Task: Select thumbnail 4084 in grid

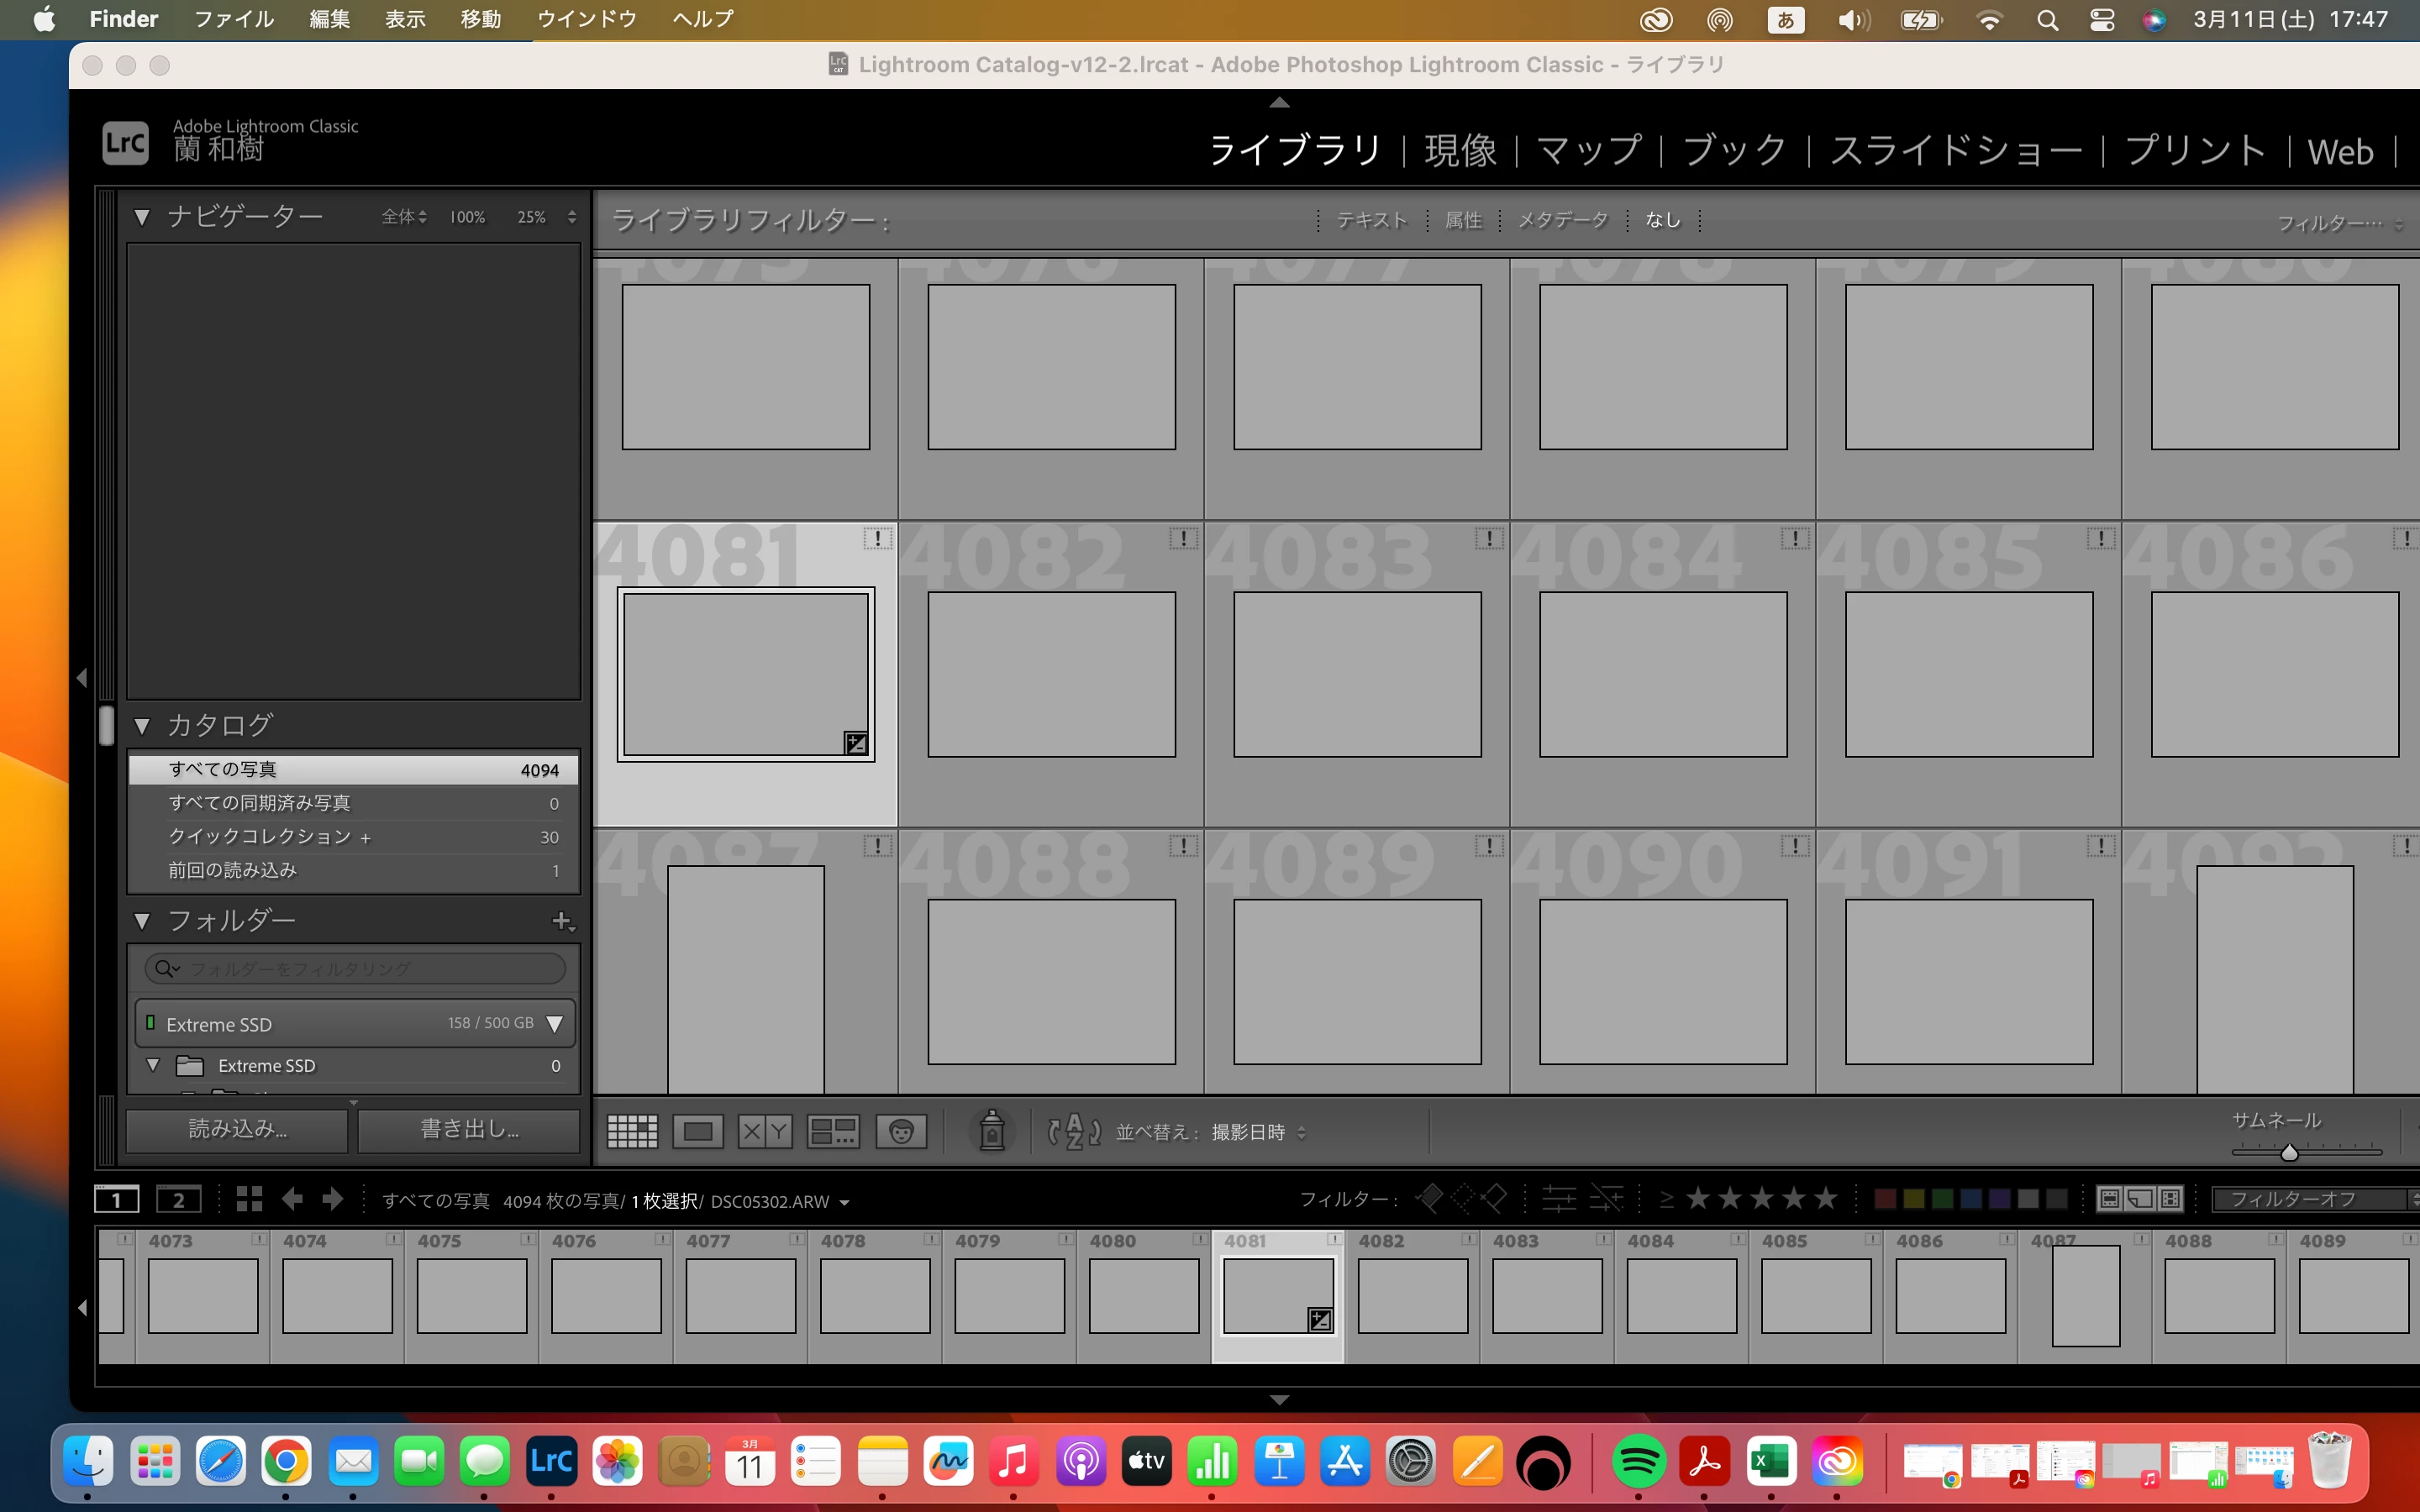Action: pyautogui.click(x=1662, y=674)
